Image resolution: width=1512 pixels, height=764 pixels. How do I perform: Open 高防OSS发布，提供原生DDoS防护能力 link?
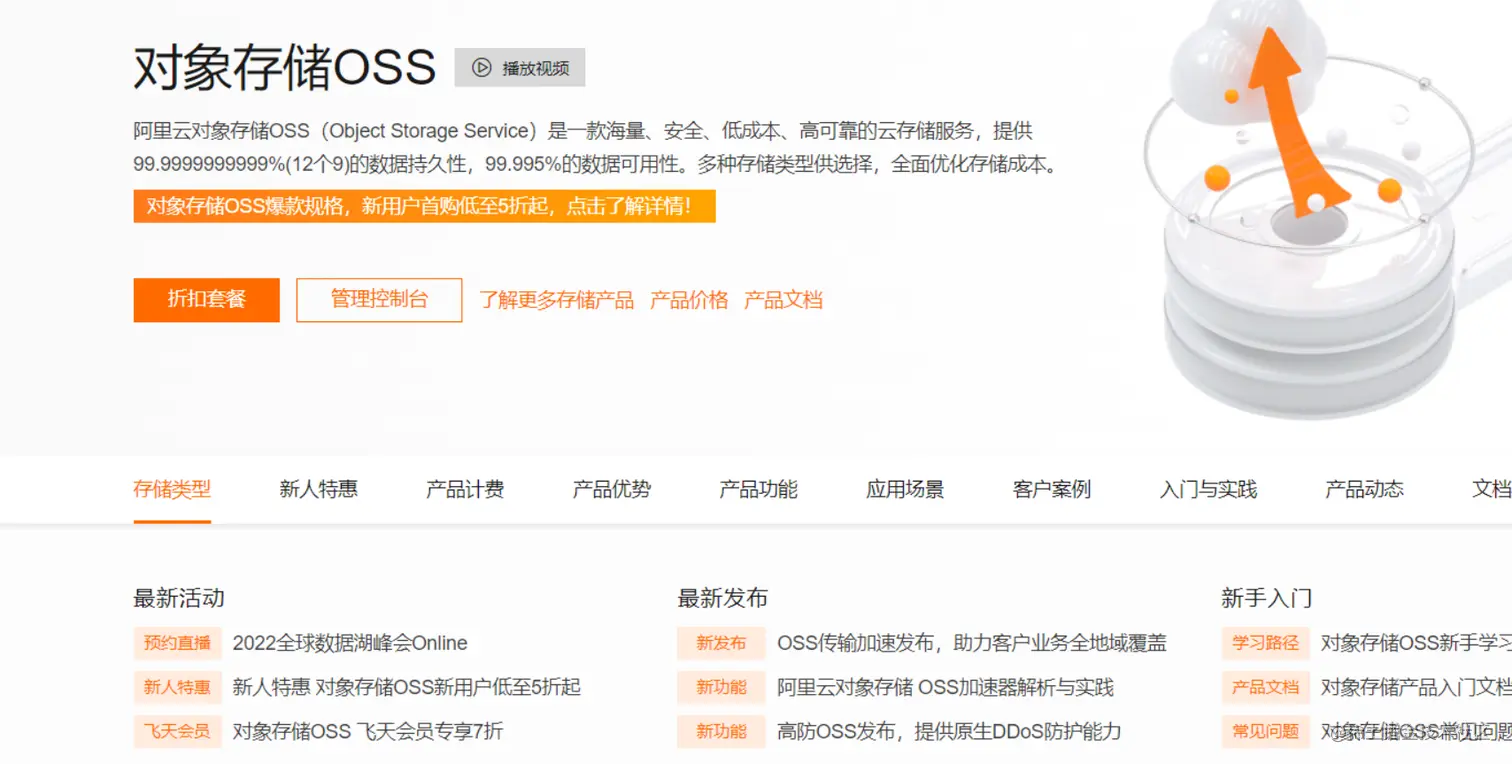click(x=949, y=731)
